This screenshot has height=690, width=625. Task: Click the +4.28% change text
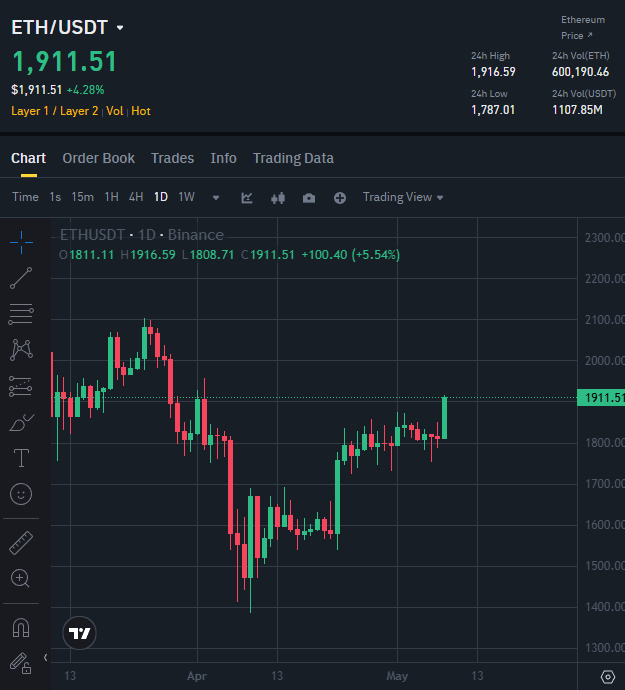tap(85, 90)
